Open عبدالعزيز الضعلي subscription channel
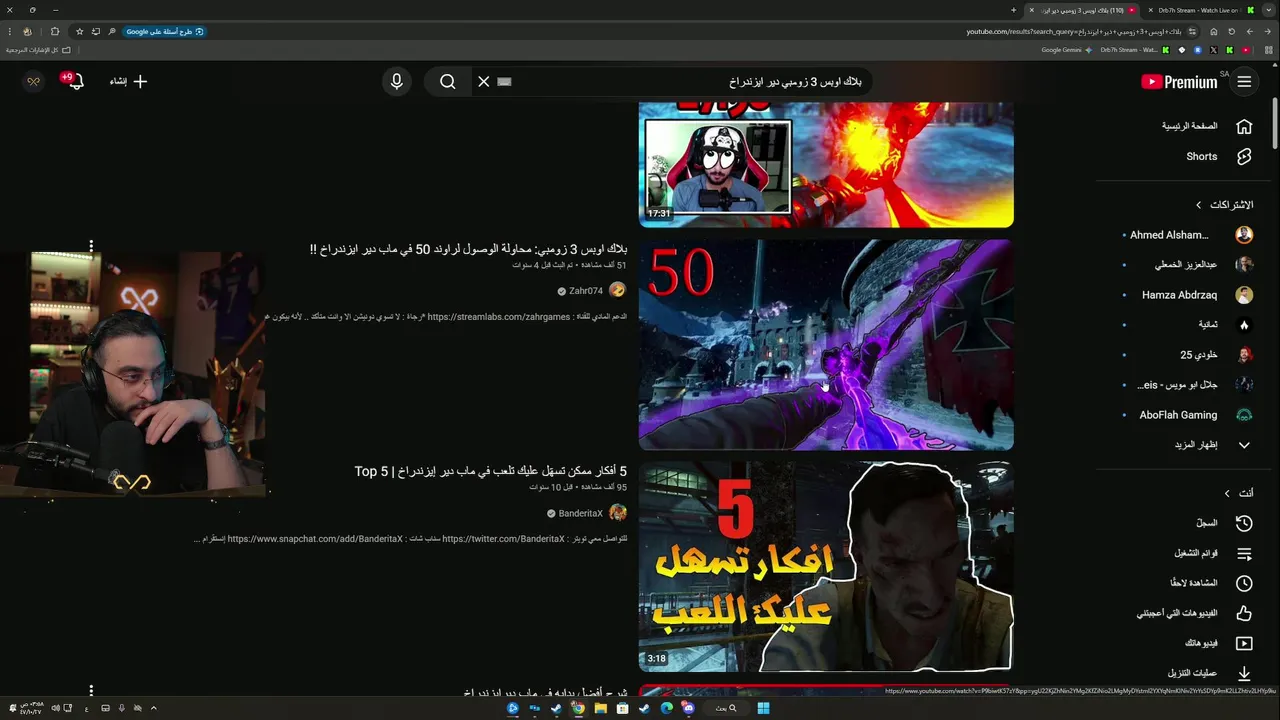This screenshot has width=1280, height=720. (x=1189, y=265)
